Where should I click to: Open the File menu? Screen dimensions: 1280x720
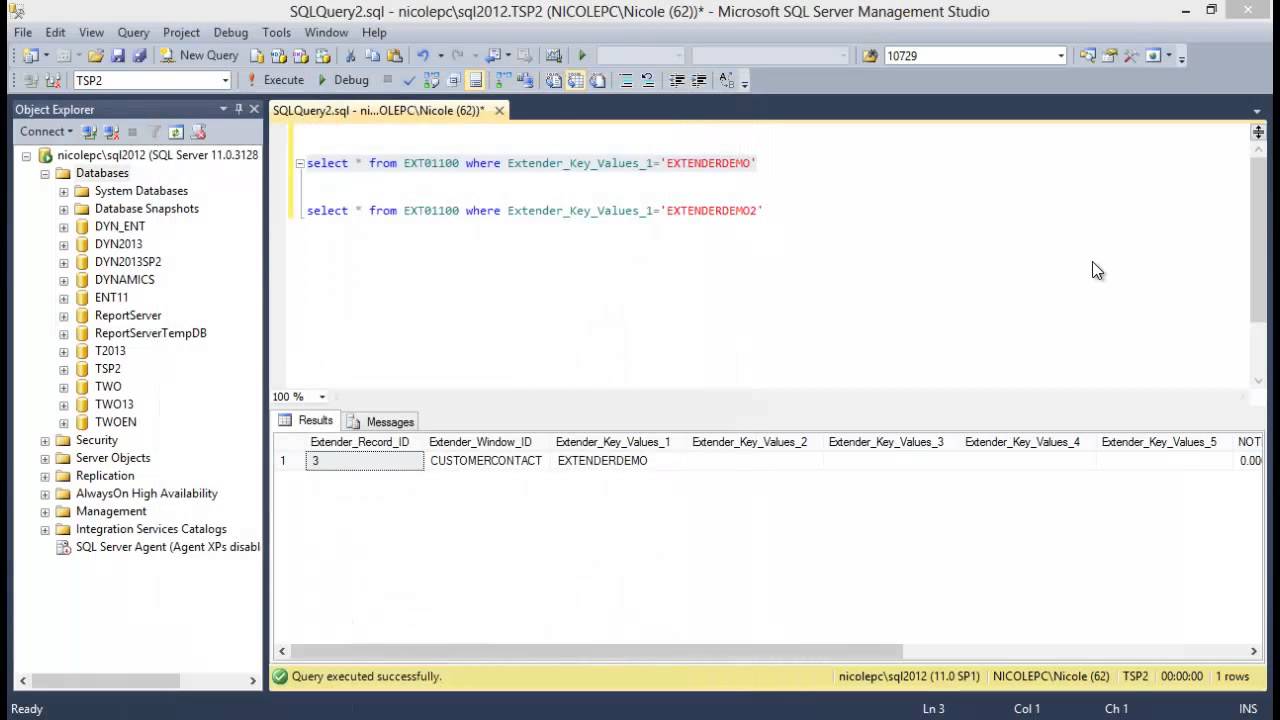(23, 32)
